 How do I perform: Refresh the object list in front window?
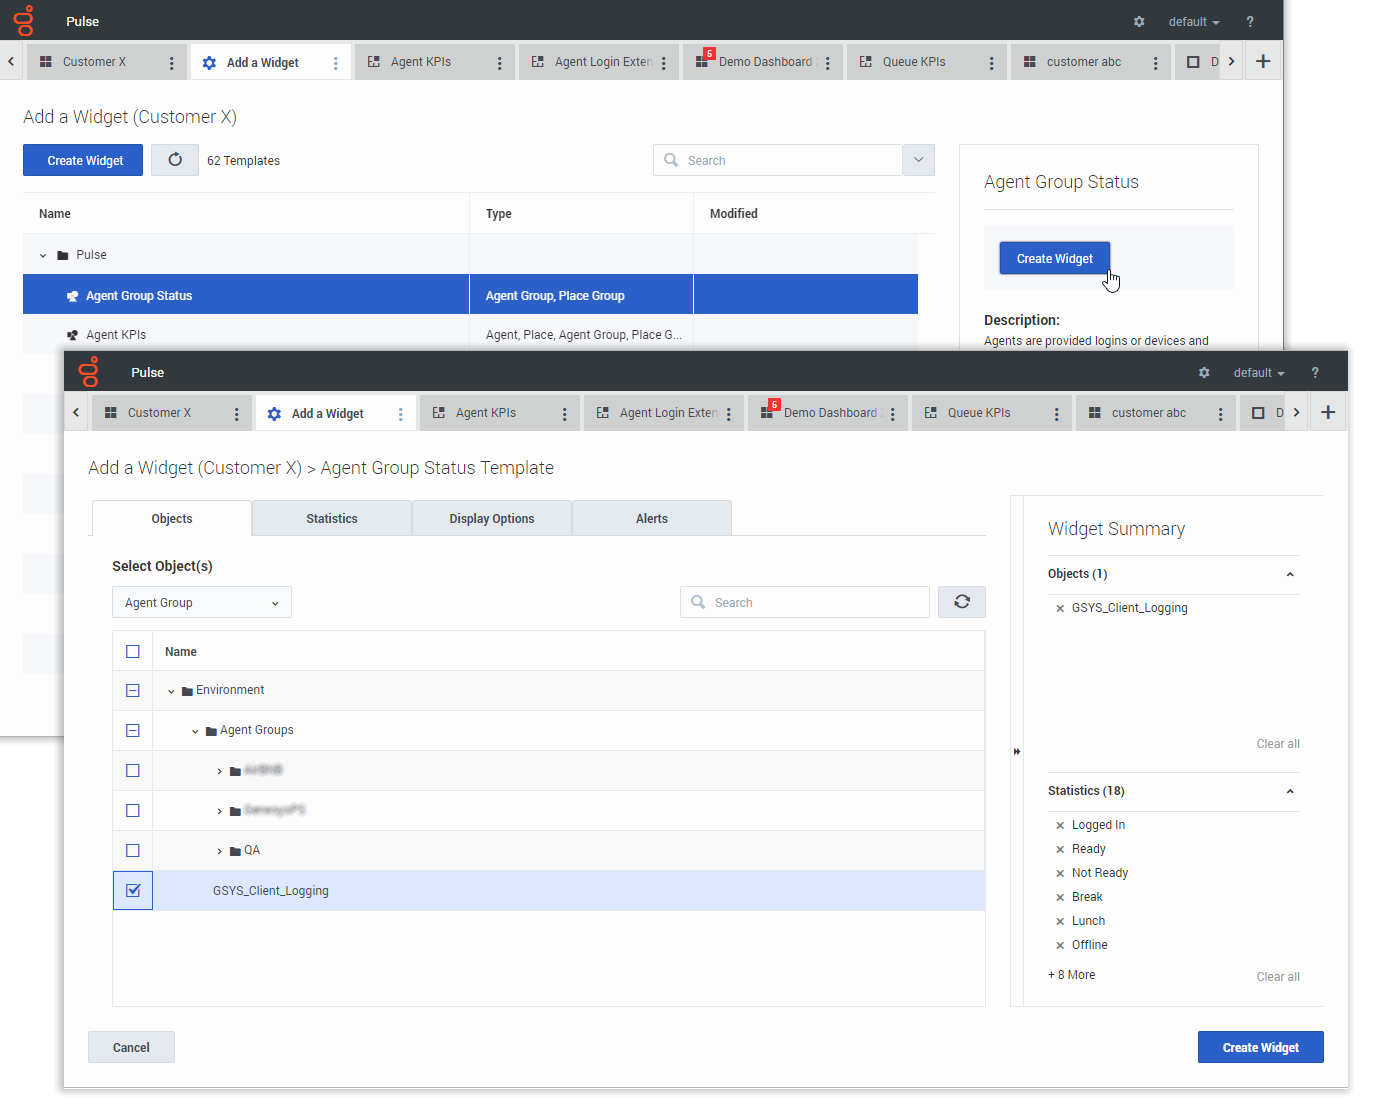[x=962, y=602]
